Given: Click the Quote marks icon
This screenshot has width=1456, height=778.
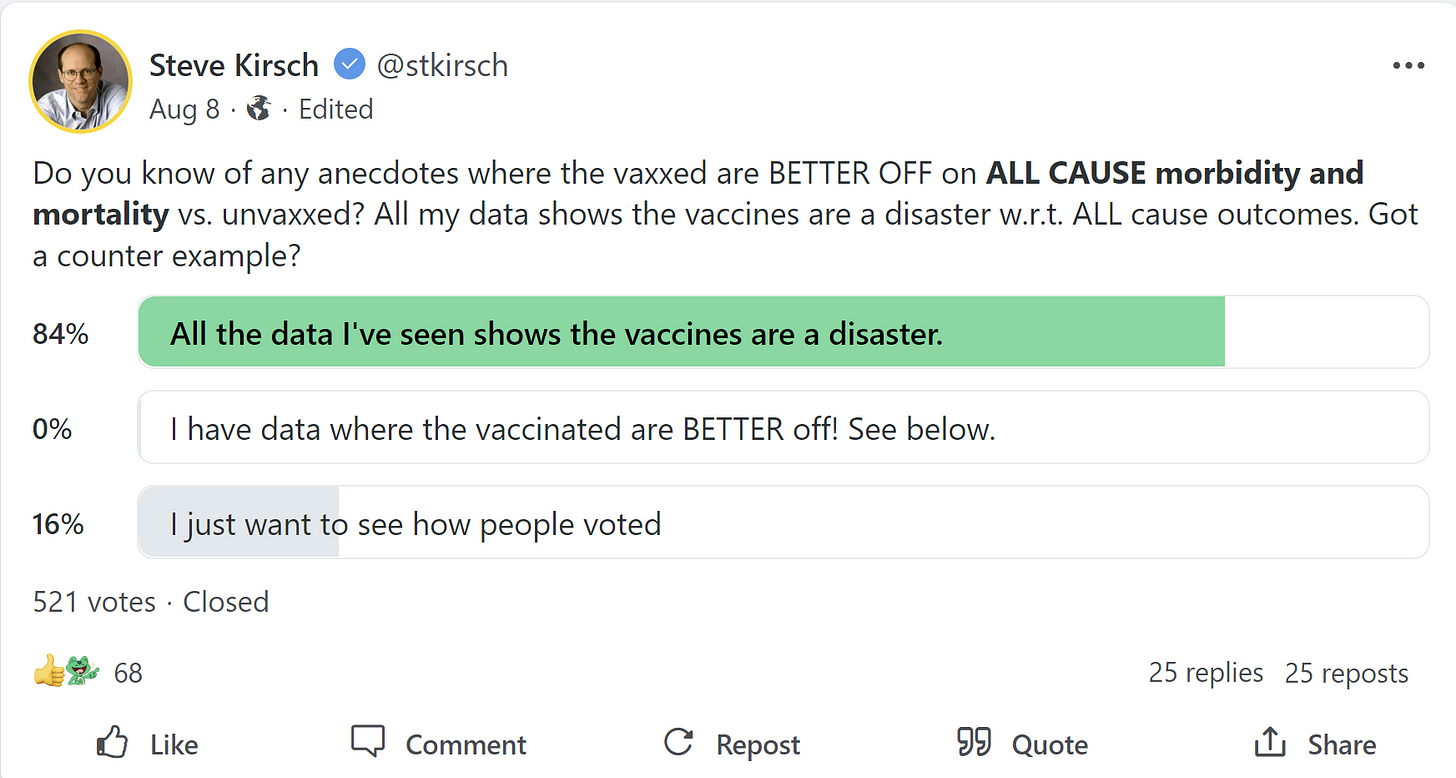Looking at the screenshot, I should [x=974, y=743].
